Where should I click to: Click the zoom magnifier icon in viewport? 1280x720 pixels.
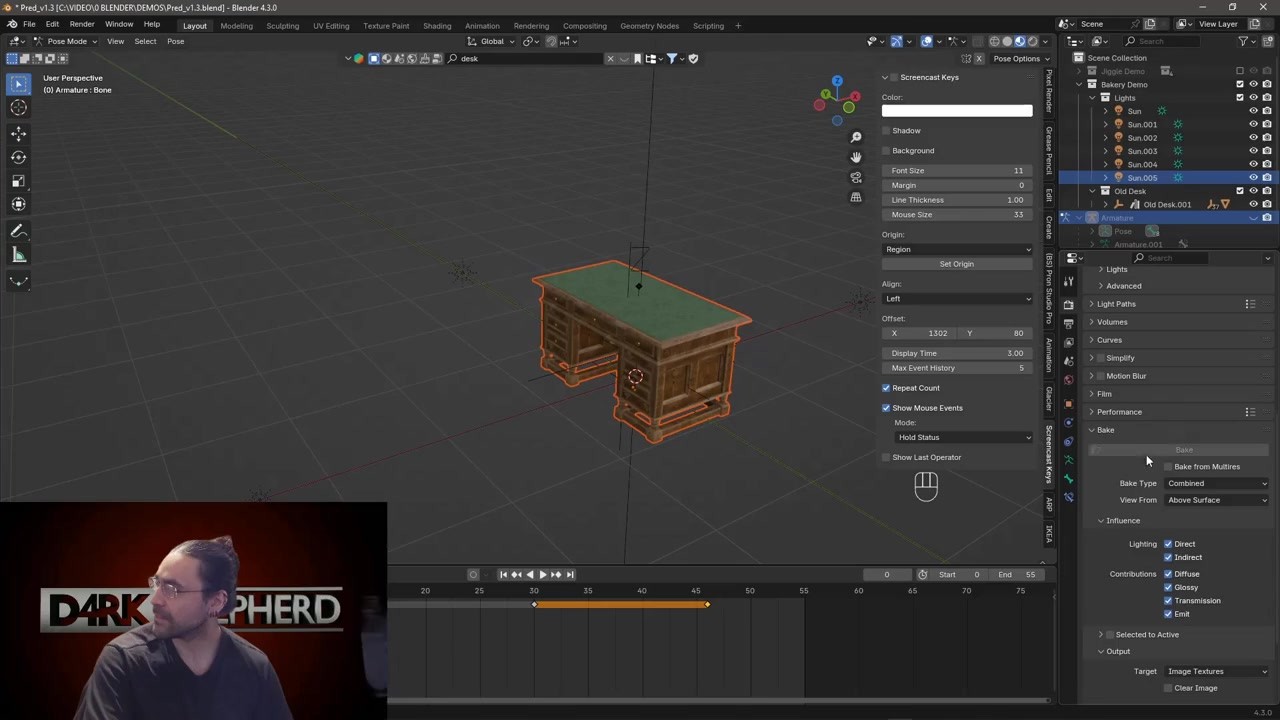(856, 137)
